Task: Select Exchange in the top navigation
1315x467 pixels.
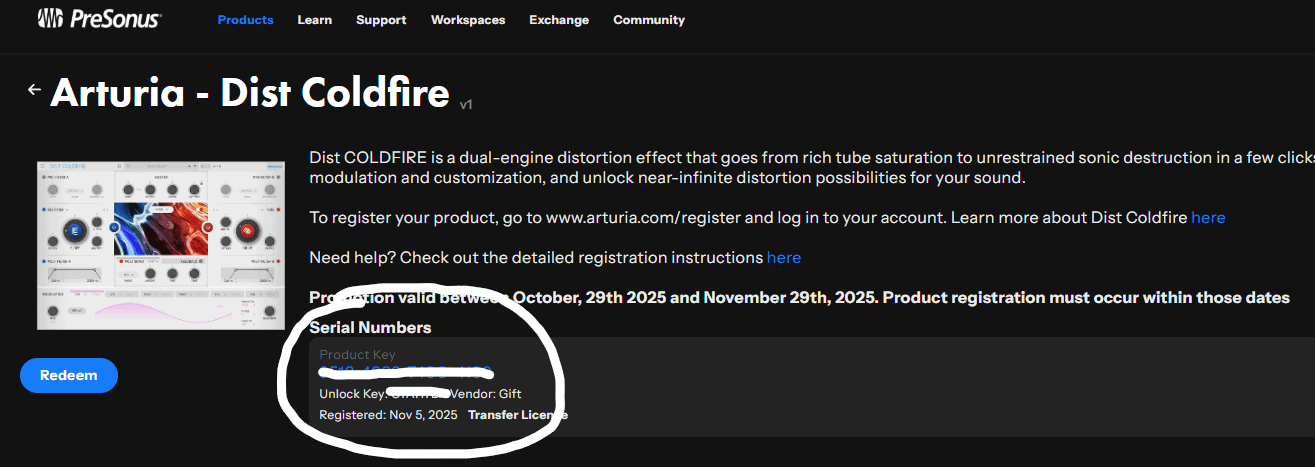Action: (557, 20)
